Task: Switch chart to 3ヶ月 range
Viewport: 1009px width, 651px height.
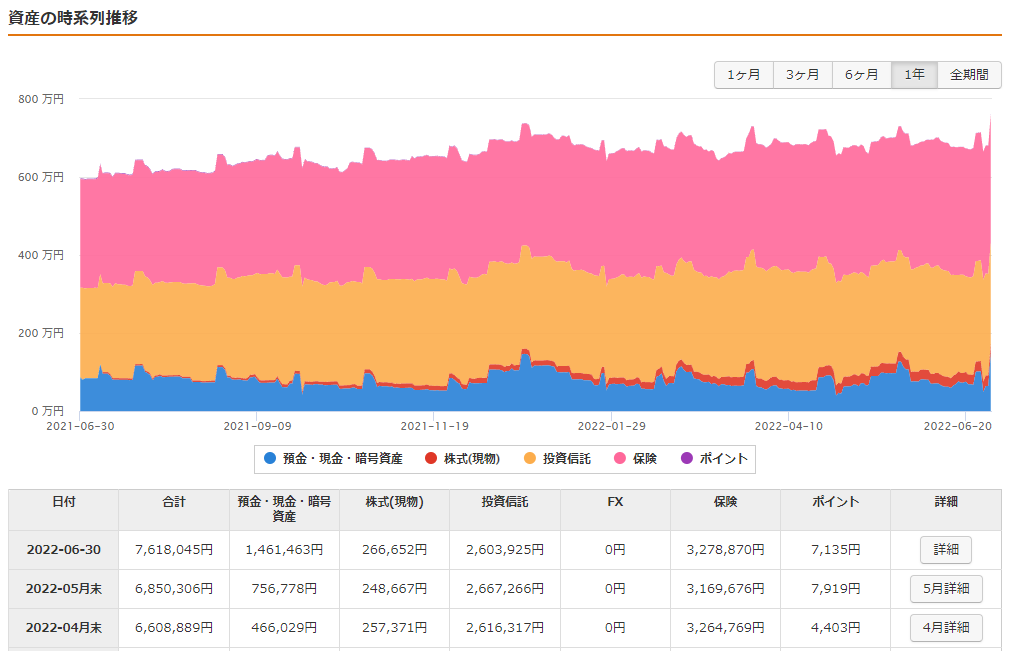Action: [802, 75]
